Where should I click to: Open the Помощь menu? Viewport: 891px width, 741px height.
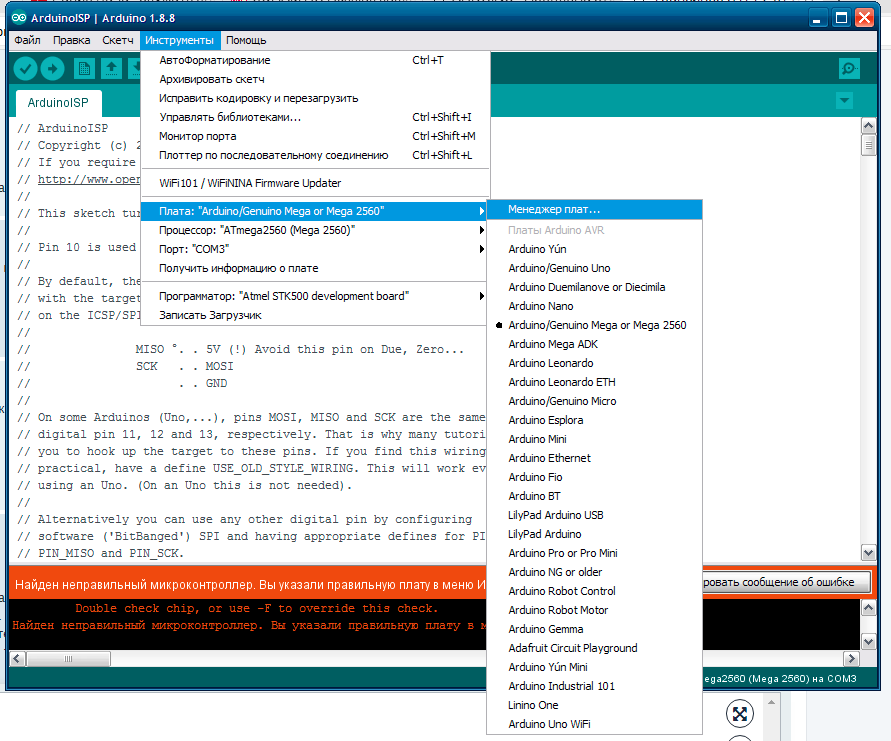coord(246,40)
